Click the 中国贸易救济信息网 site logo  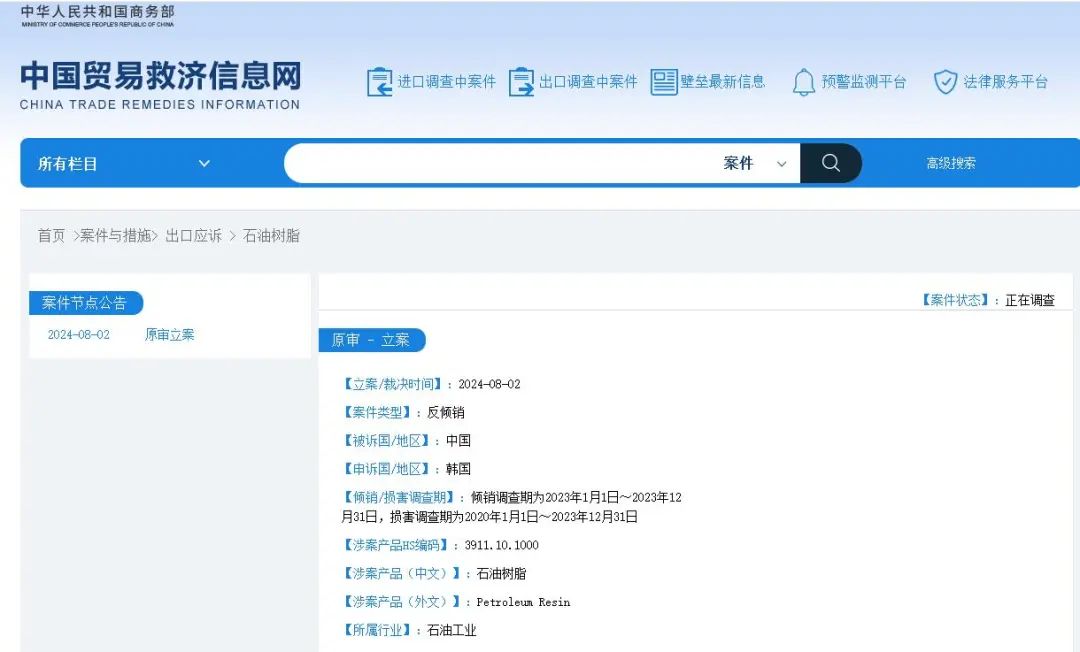[x=160, y=85]
